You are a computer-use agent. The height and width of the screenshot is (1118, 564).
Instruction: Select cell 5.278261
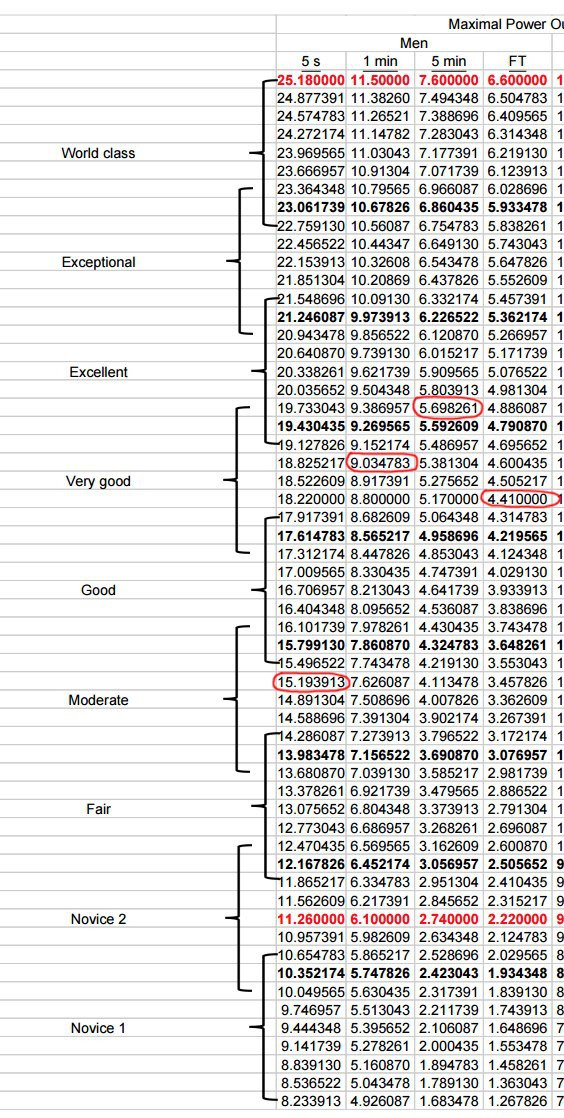pos(380,1047)
